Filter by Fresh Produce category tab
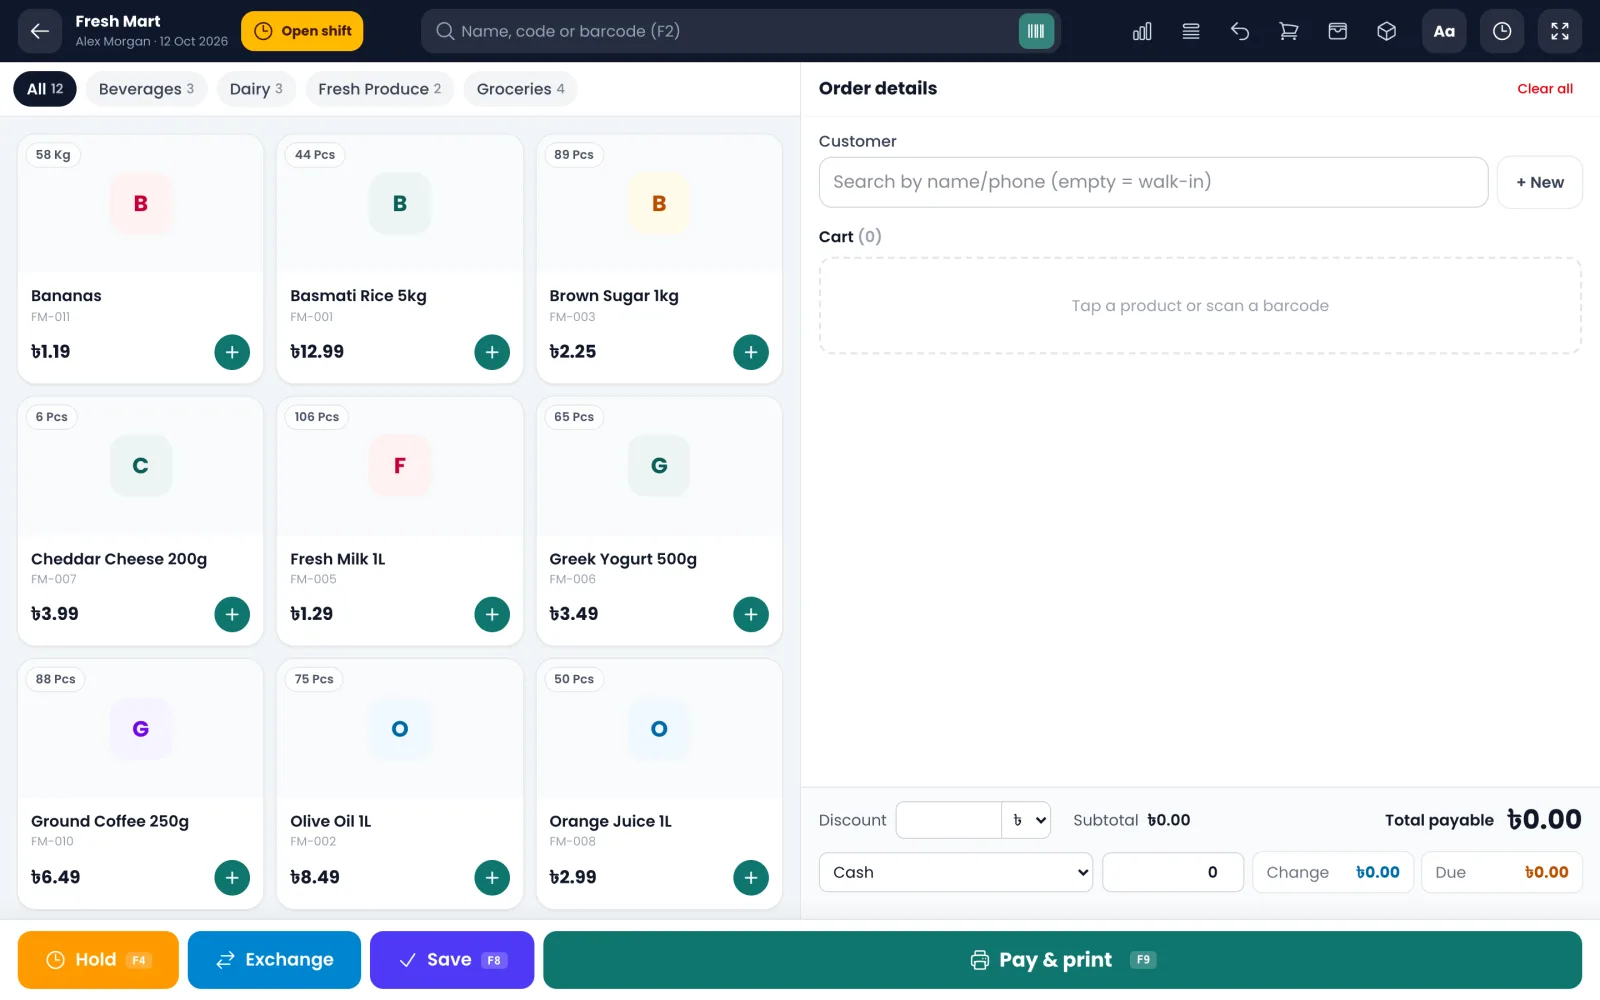1600x1000 pixels. [x=380, y=89]
